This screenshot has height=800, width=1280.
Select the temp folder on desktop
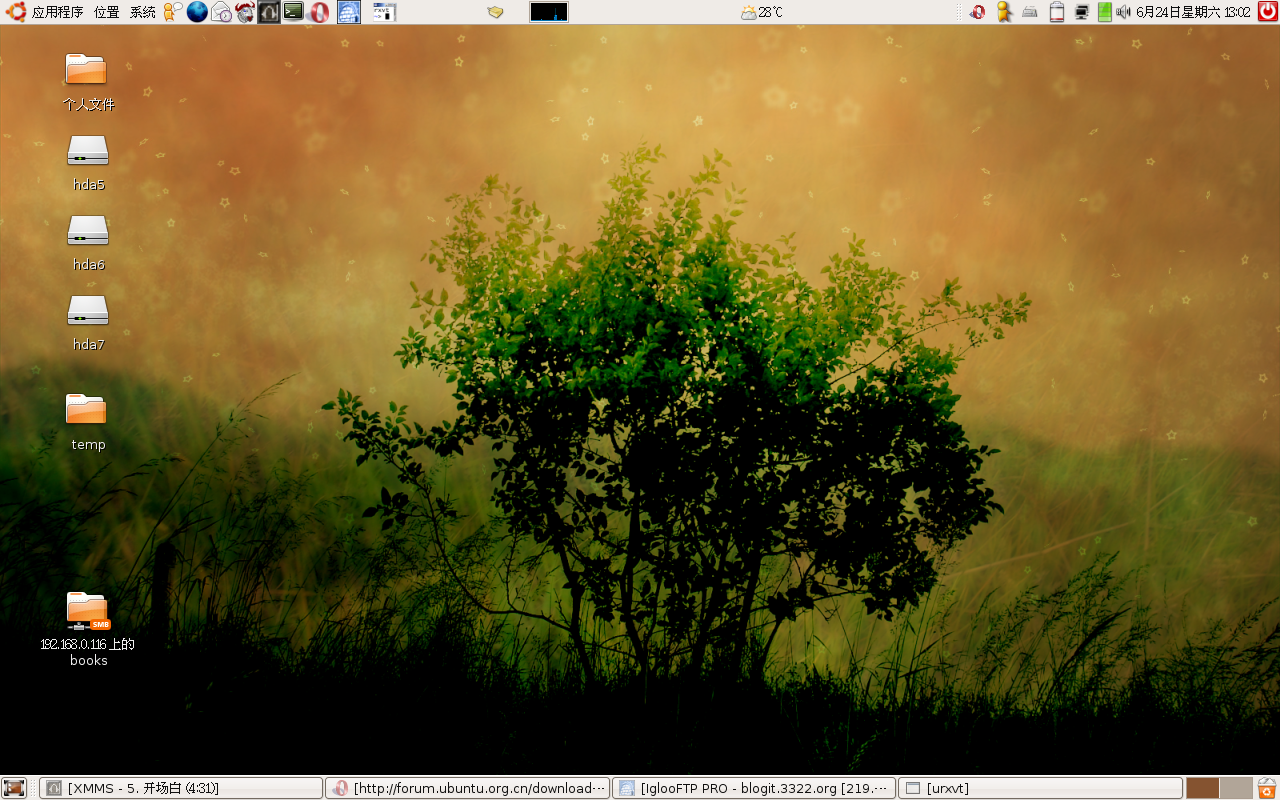pos(88,422)
